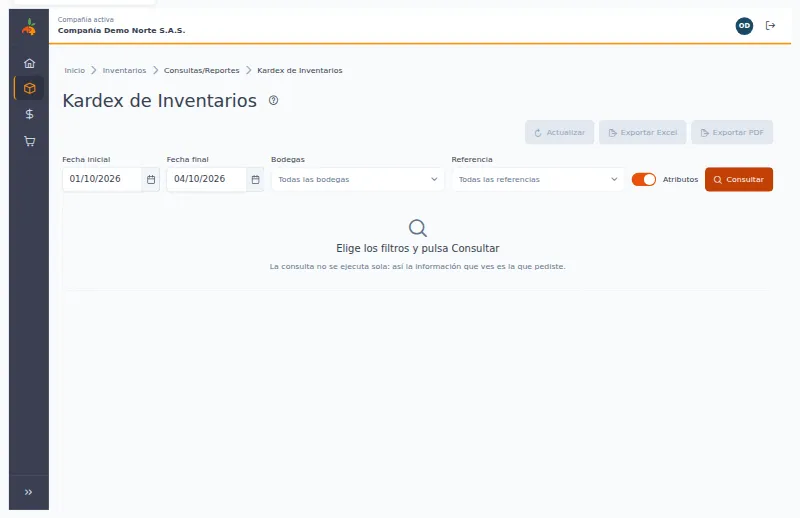
Task: Open calendar picker for Fecha inicial
Action: (x=151, y=180)
